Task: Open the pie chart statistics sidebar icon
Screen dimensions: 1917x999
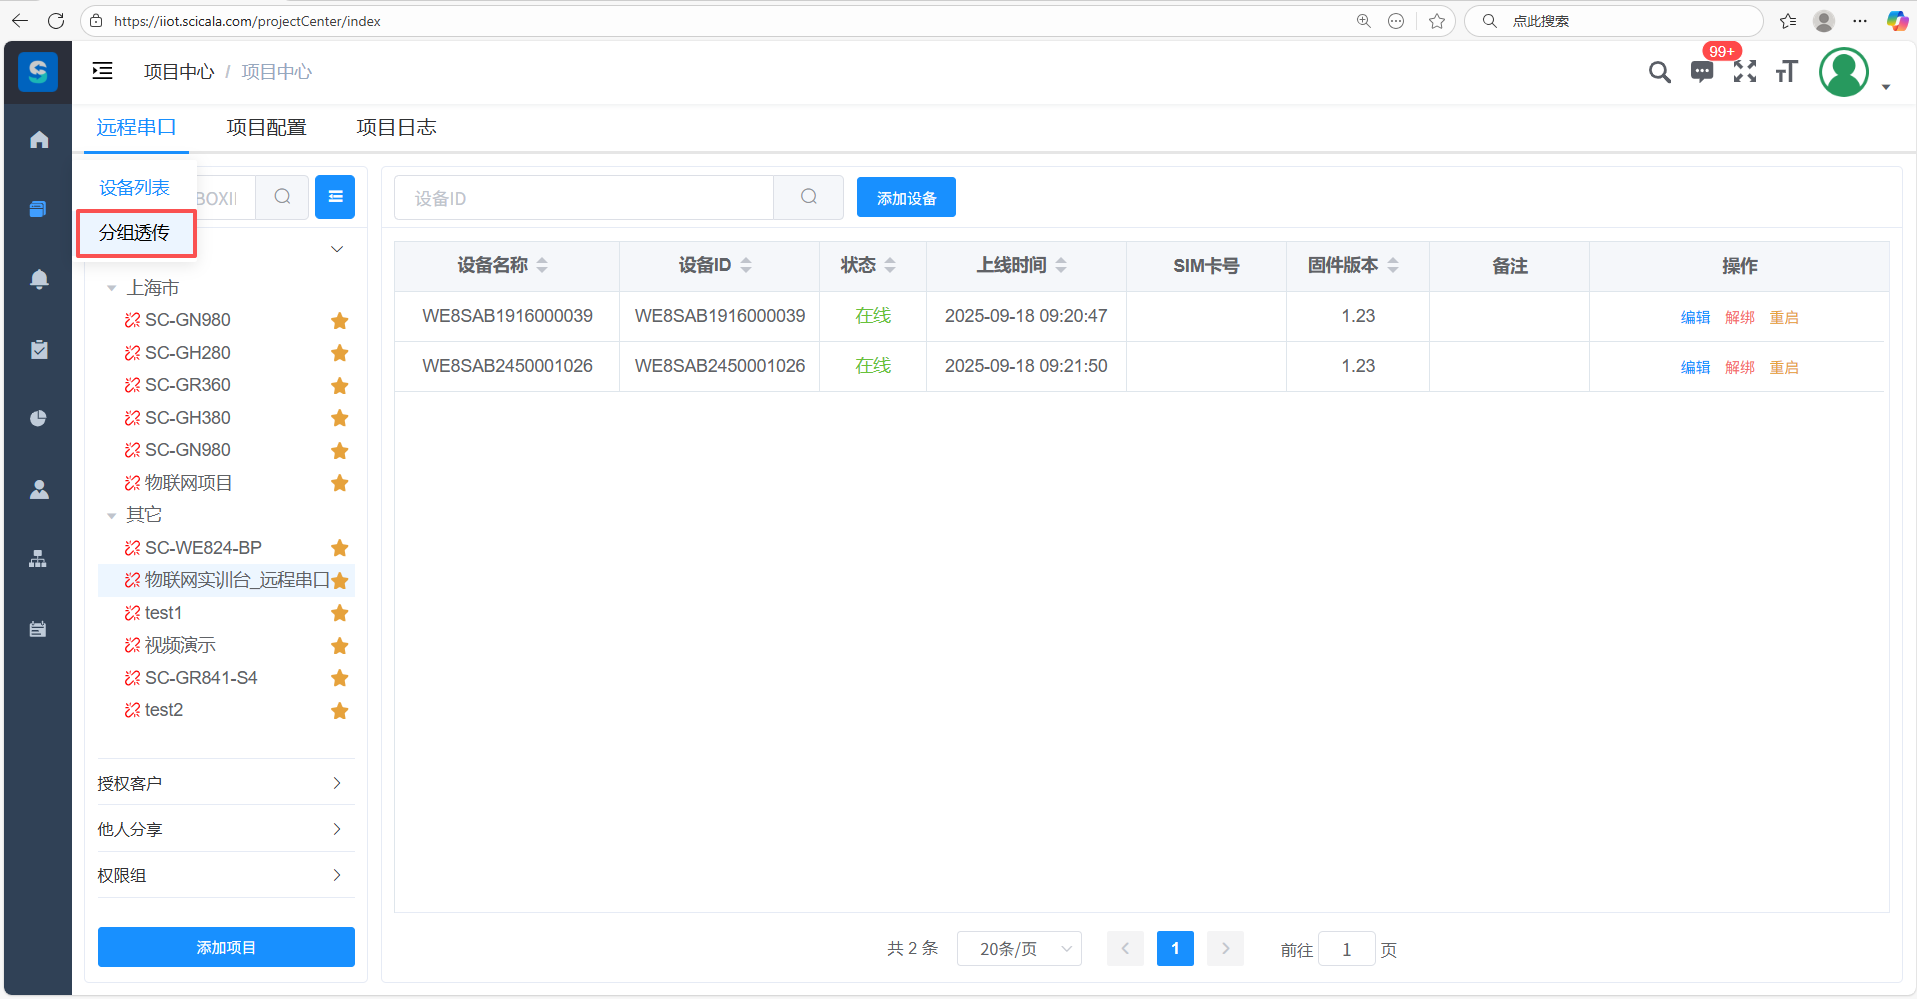Action: [39, 418]
